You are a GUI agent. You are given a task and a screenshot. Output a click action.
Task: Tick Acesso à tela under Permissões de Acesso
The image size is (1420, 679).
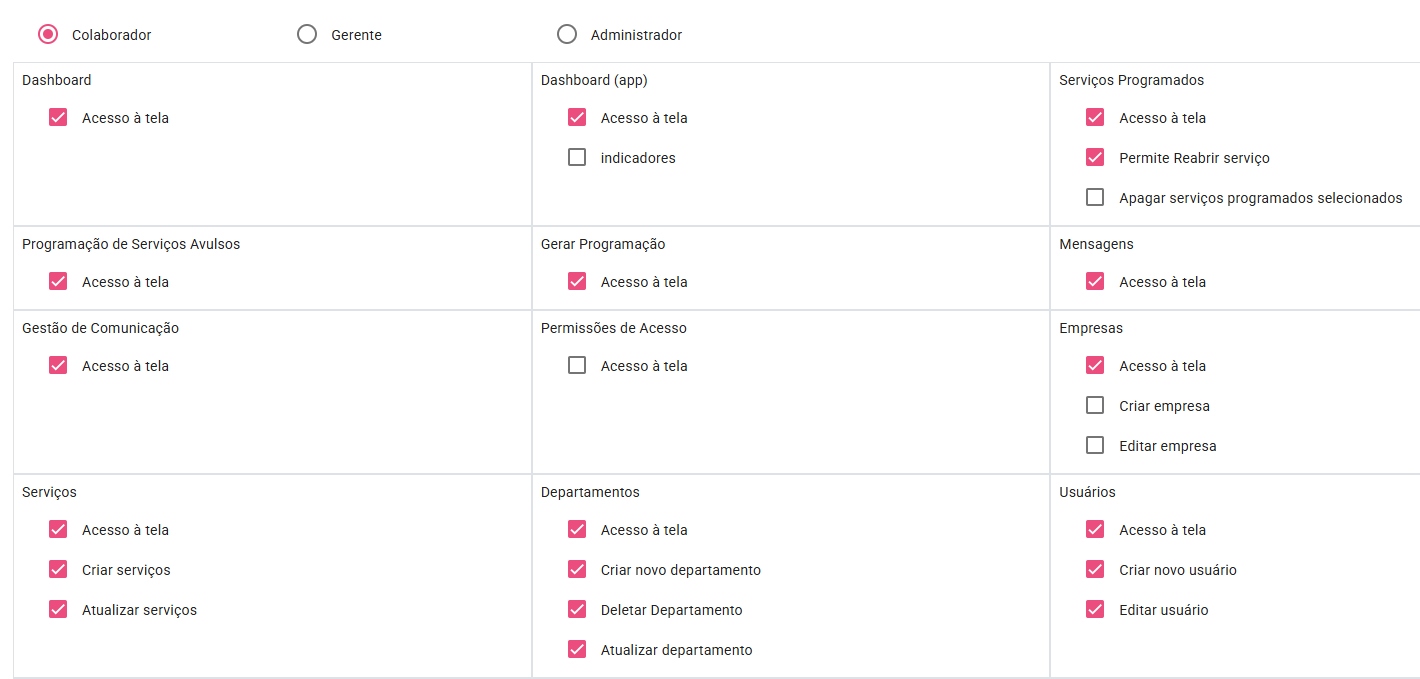pyautogui.click(x=577, y=365)
